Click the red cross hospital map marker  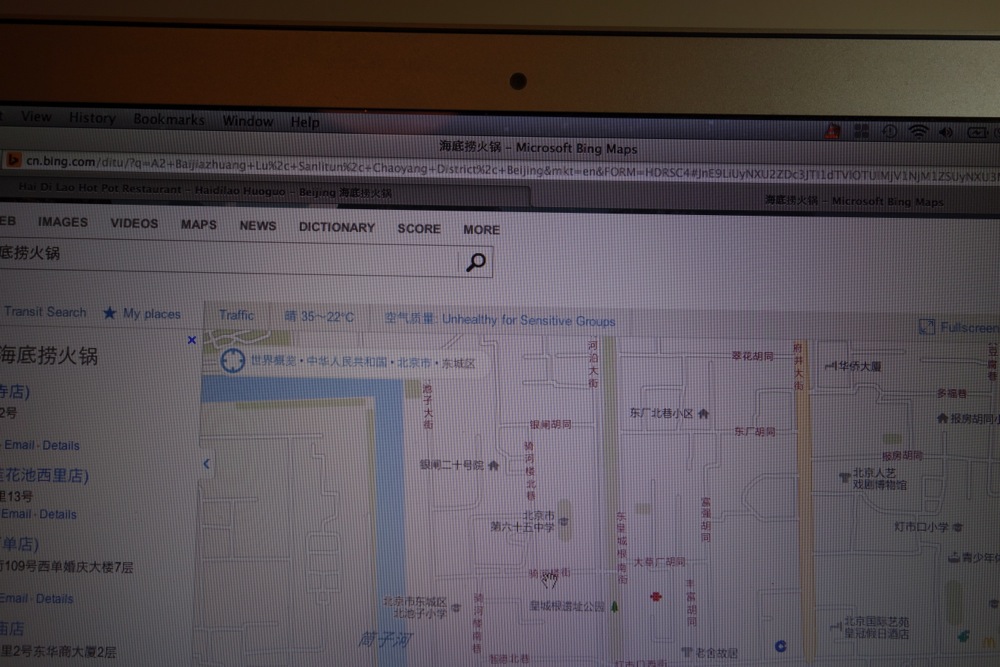click(x=655, y=596)
